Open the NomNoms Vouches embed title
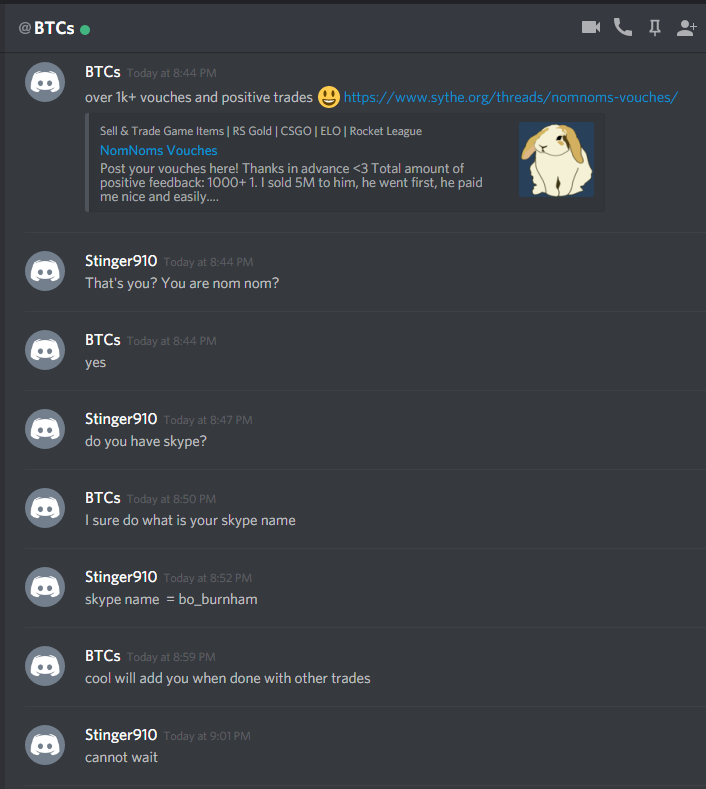The width and height of the screenshot is (706, 789). [159, 150]
